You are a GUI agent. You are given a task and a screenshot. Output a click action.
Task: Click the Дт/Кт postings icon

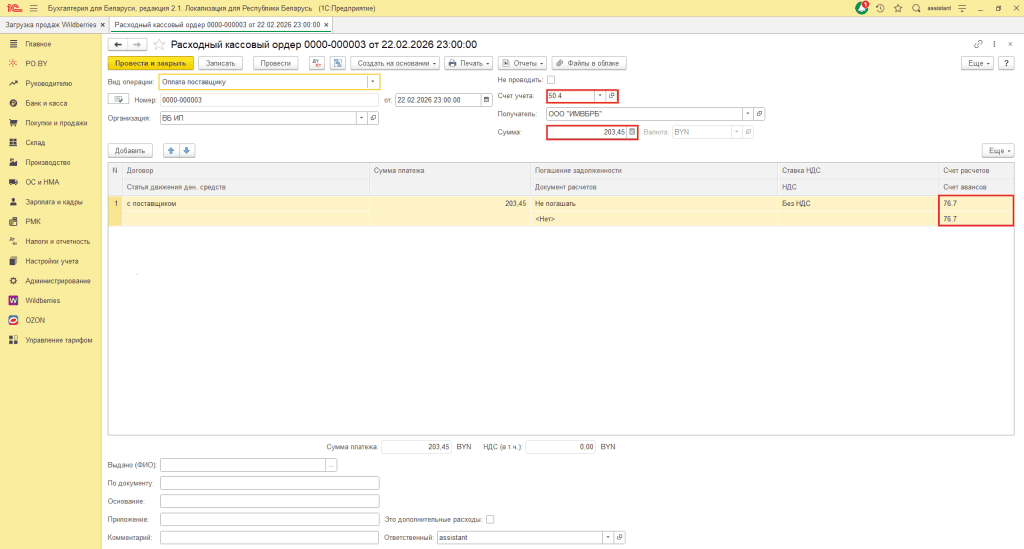(x=317, y=63)
